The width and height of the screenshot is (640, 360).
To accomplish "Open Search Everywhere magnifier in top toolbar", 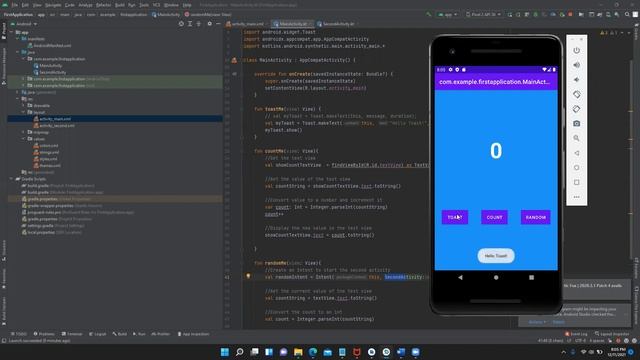I will click(627, 14).
